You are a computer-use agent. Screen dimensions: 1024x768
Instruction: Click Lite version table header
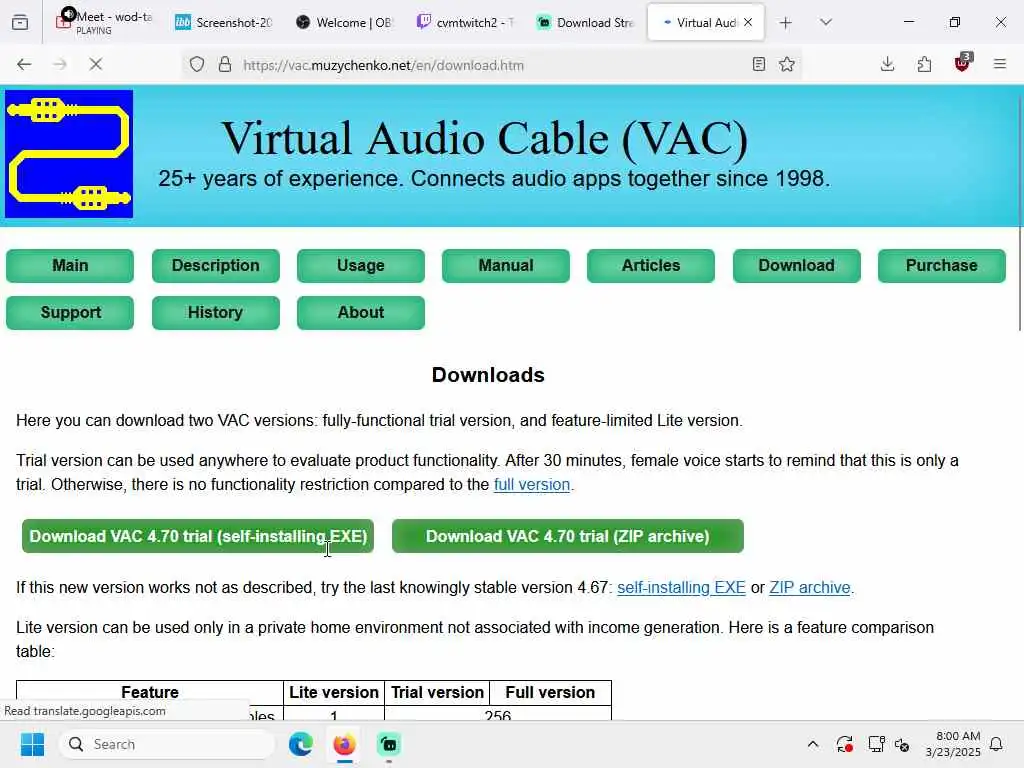tap(334, 692)
